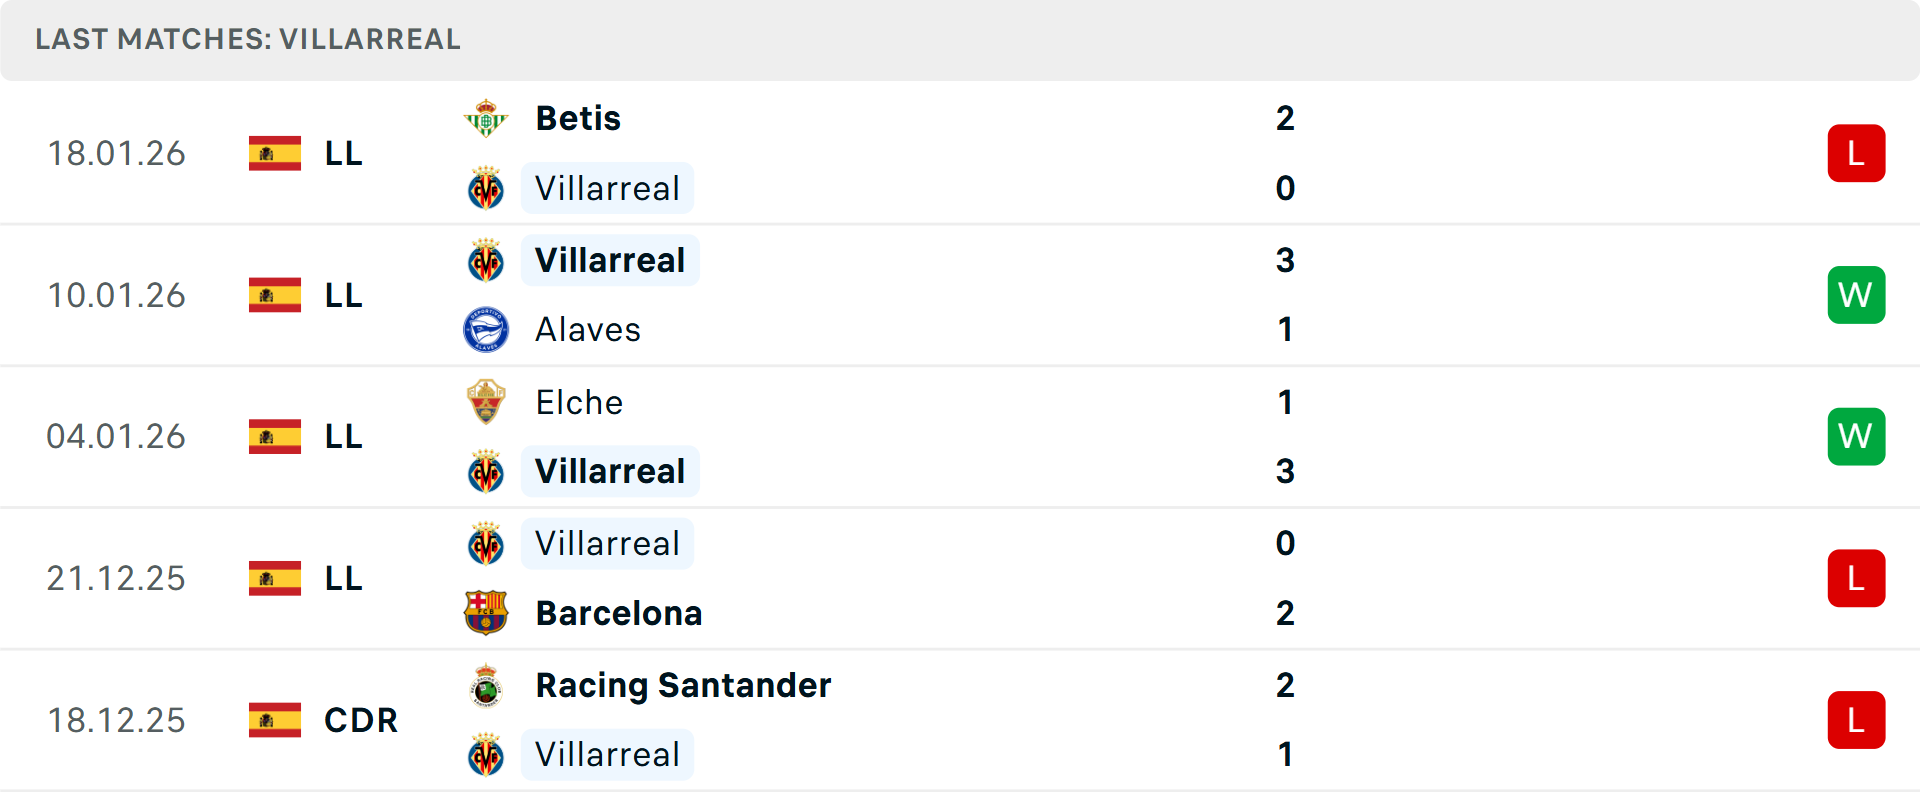Click the loss badge for Betis match
This screenshot has height=792, width=1920.
click(1856, 153)
